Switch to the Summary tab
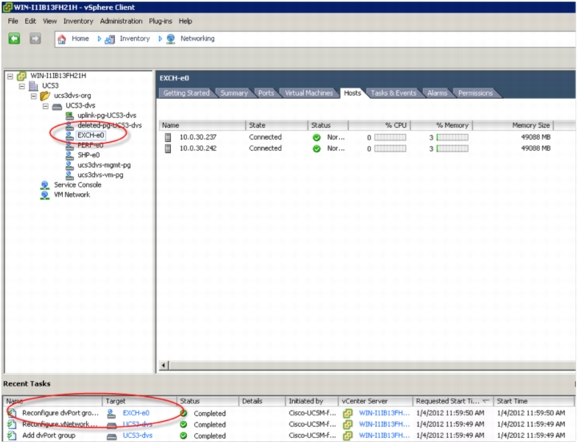The height and width of the screenshot is (445, 578). [234, 93]
